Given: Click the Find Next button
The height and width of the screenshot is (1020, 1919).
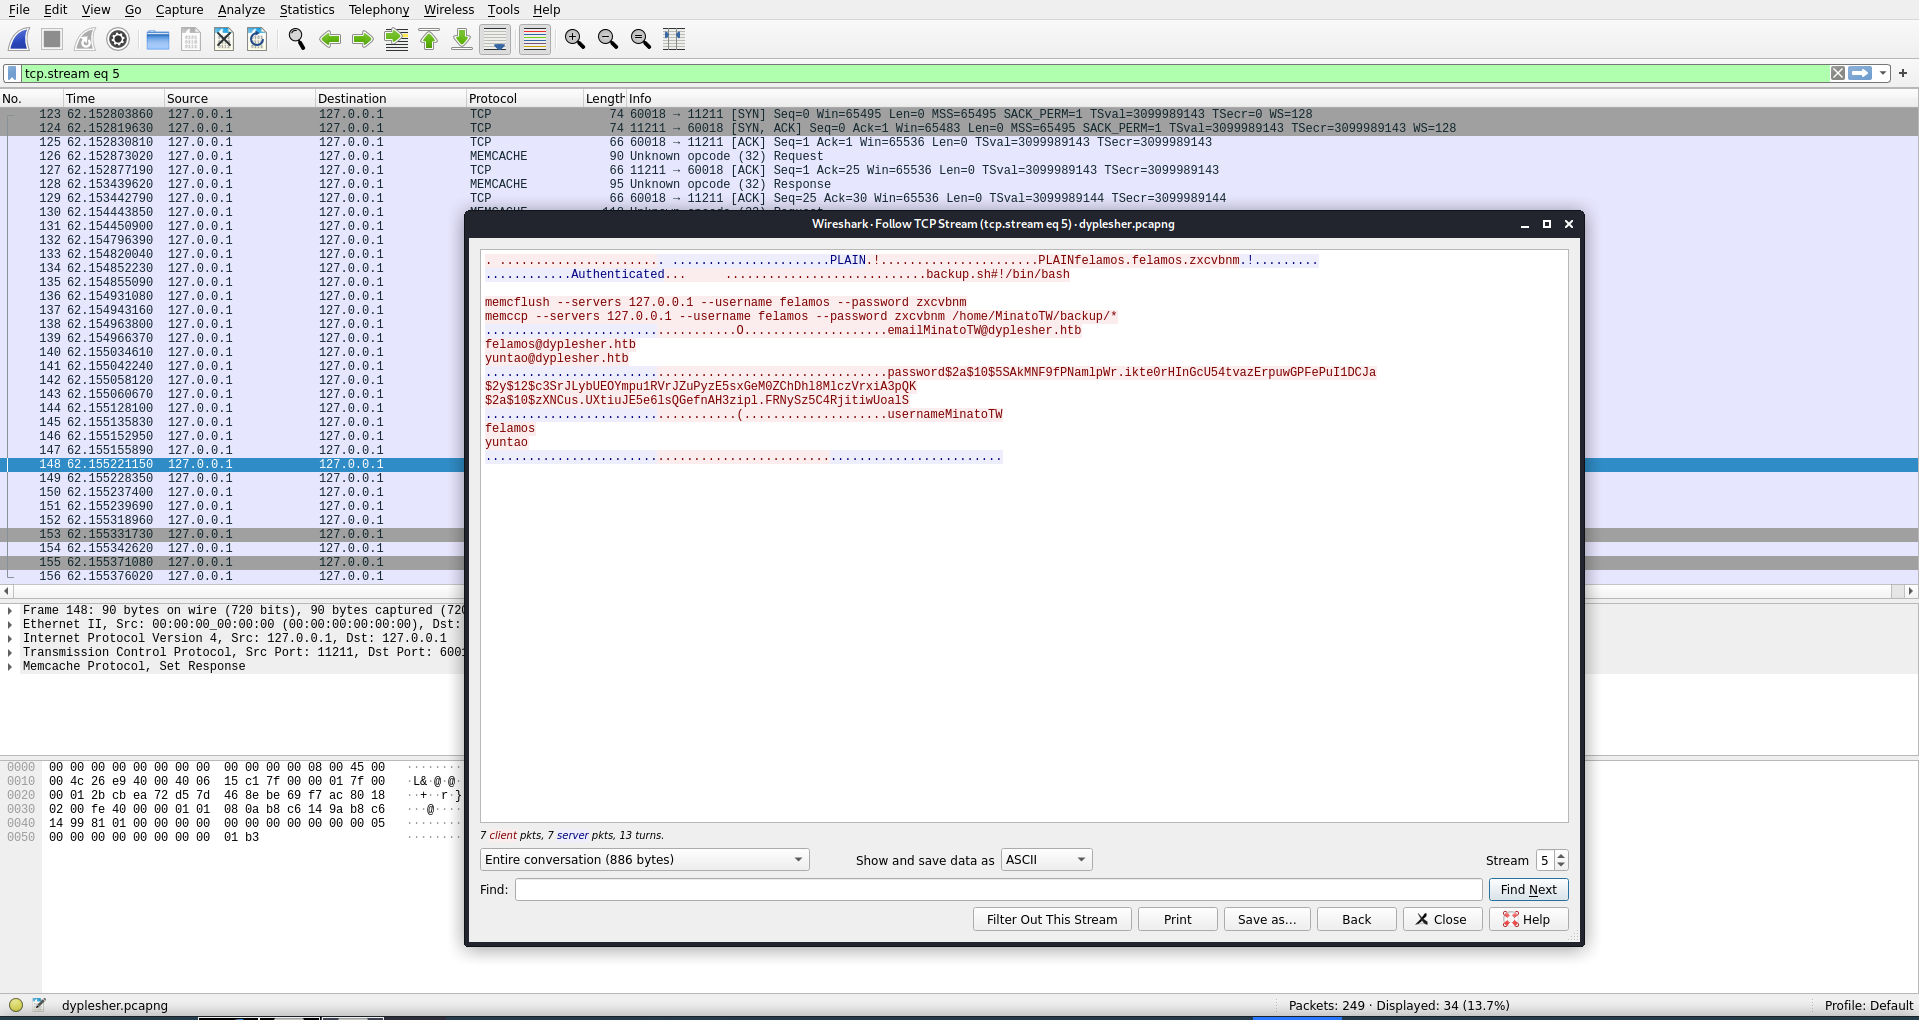Looking at the screenshot, I should point(1528,890).
